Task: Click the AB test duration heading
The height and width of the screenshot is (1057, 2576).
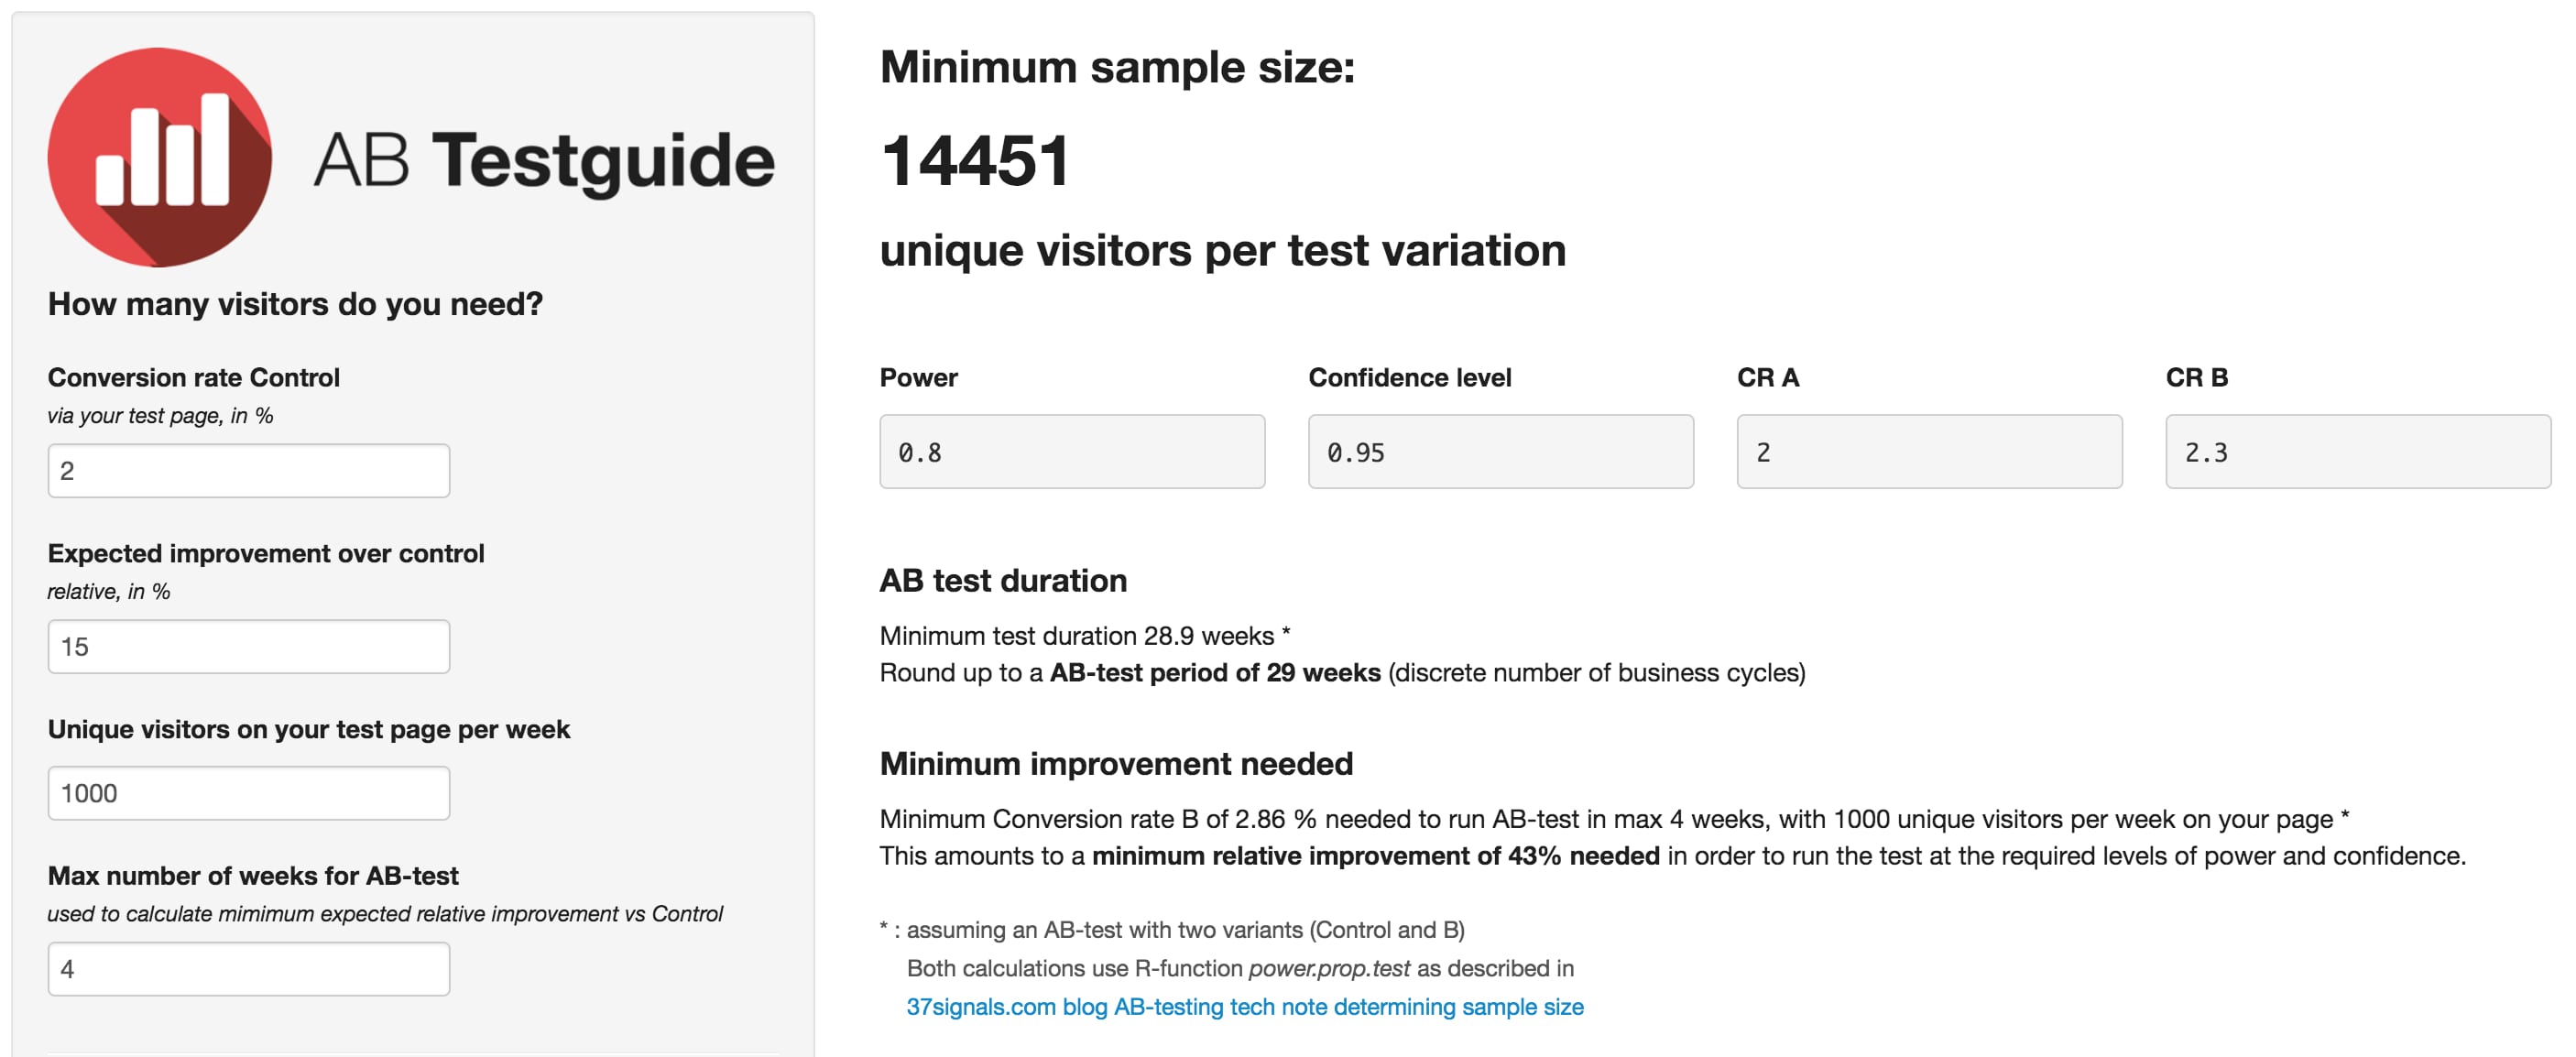Action: tap(1003, 581)
